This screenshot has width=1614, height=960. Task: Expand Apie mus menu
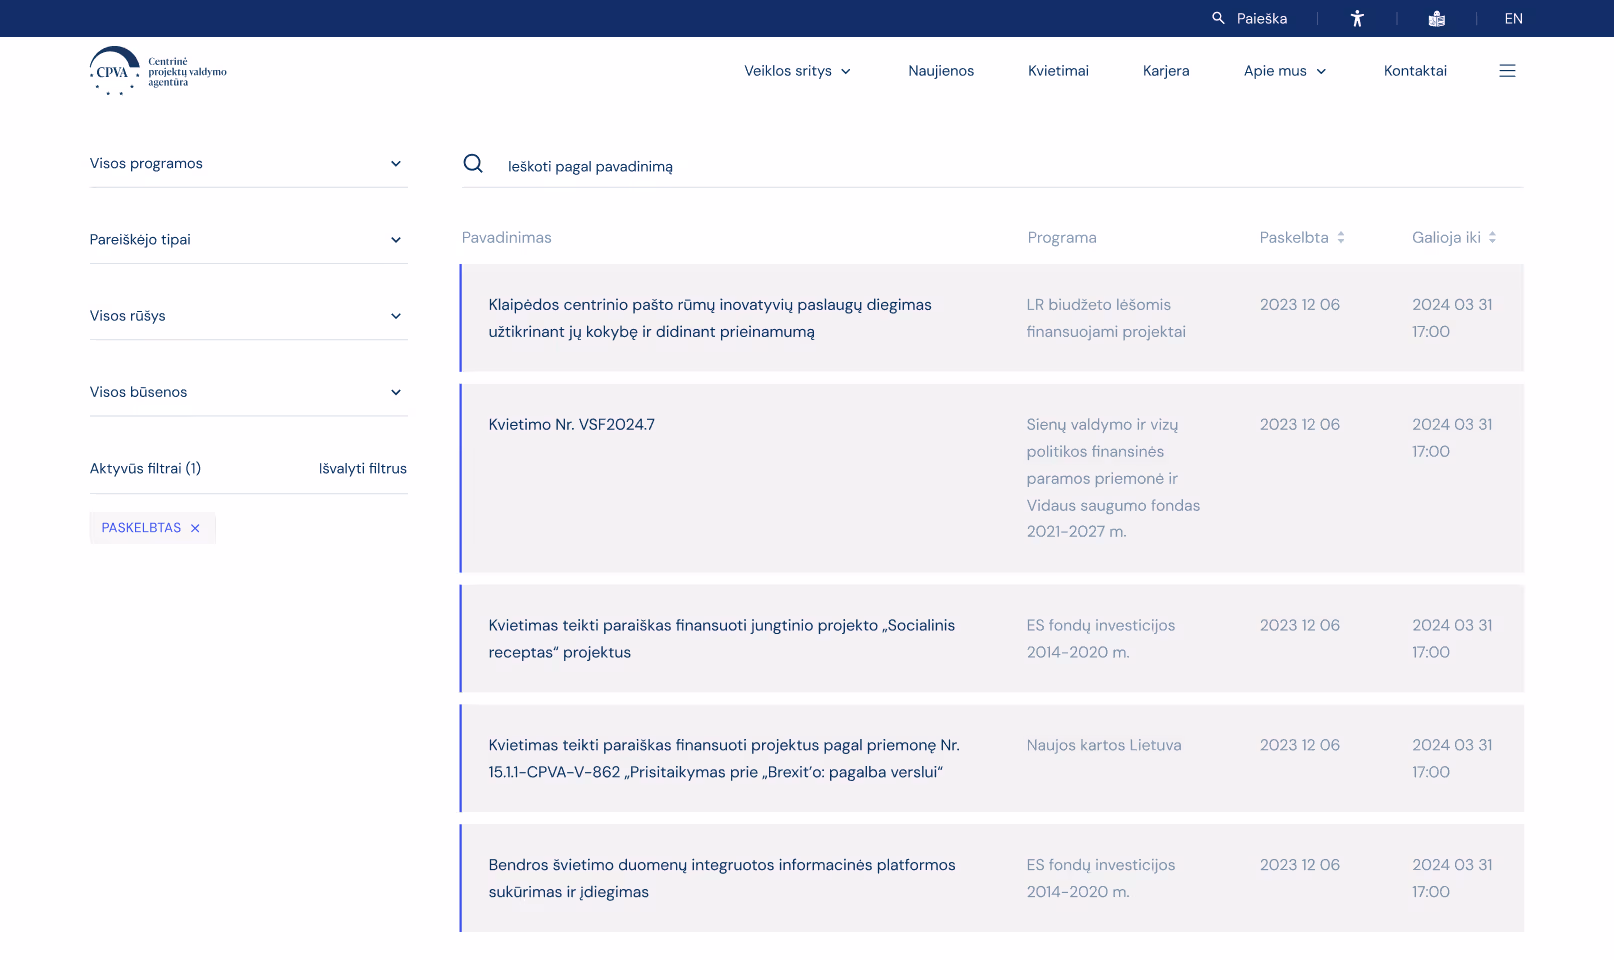[x=1285, y=71]
